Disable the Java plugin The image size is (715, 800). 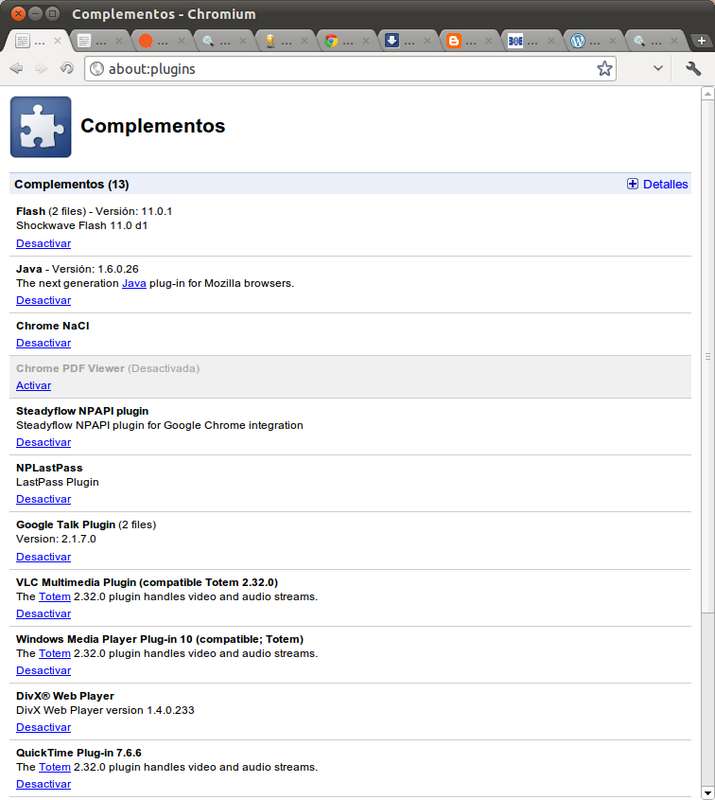(43, 300)
